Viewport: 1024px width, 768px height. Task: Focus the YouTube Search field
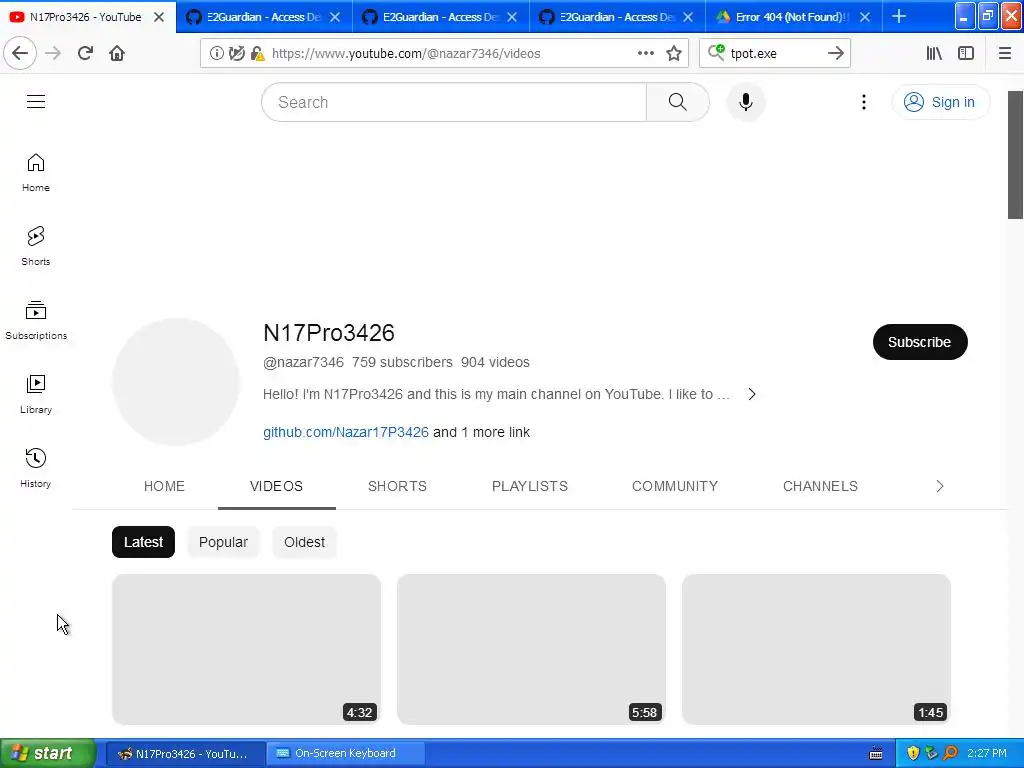454,102
